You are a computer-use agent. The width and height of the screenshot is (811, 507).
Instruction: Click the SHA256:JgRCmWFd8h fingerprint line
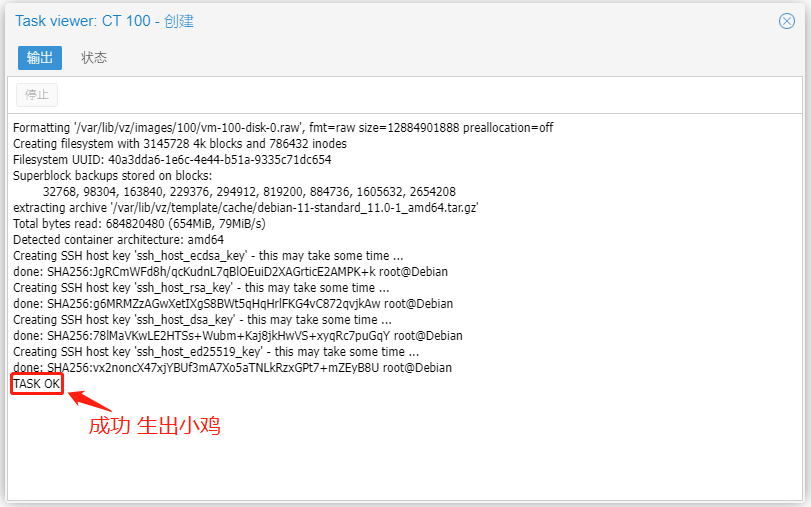pyautogui.click(x=230, y=272)
